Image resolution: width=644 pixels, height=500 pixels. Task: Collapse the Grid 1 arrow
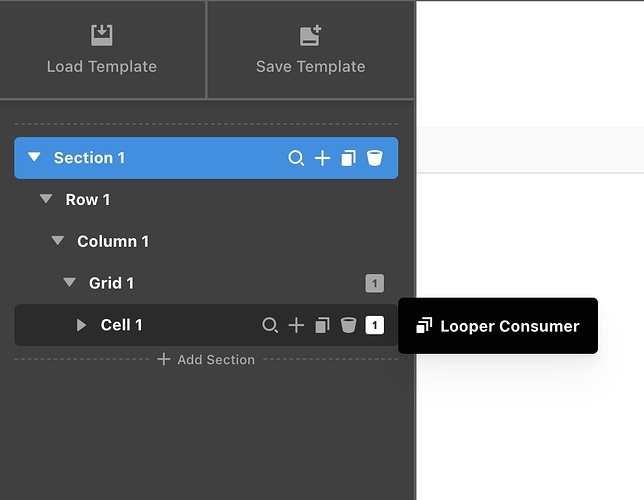tap(70, 283)
